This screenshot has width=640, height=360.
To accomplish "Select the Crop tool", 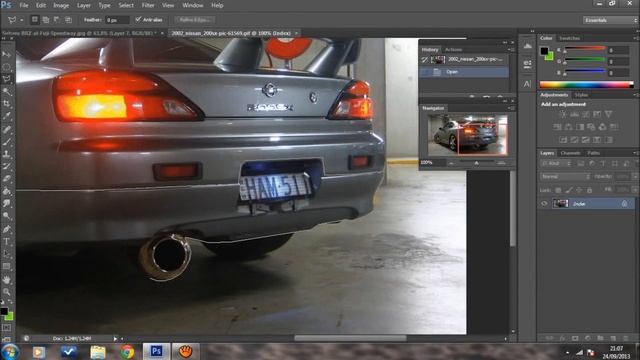I will coord(7,104).
